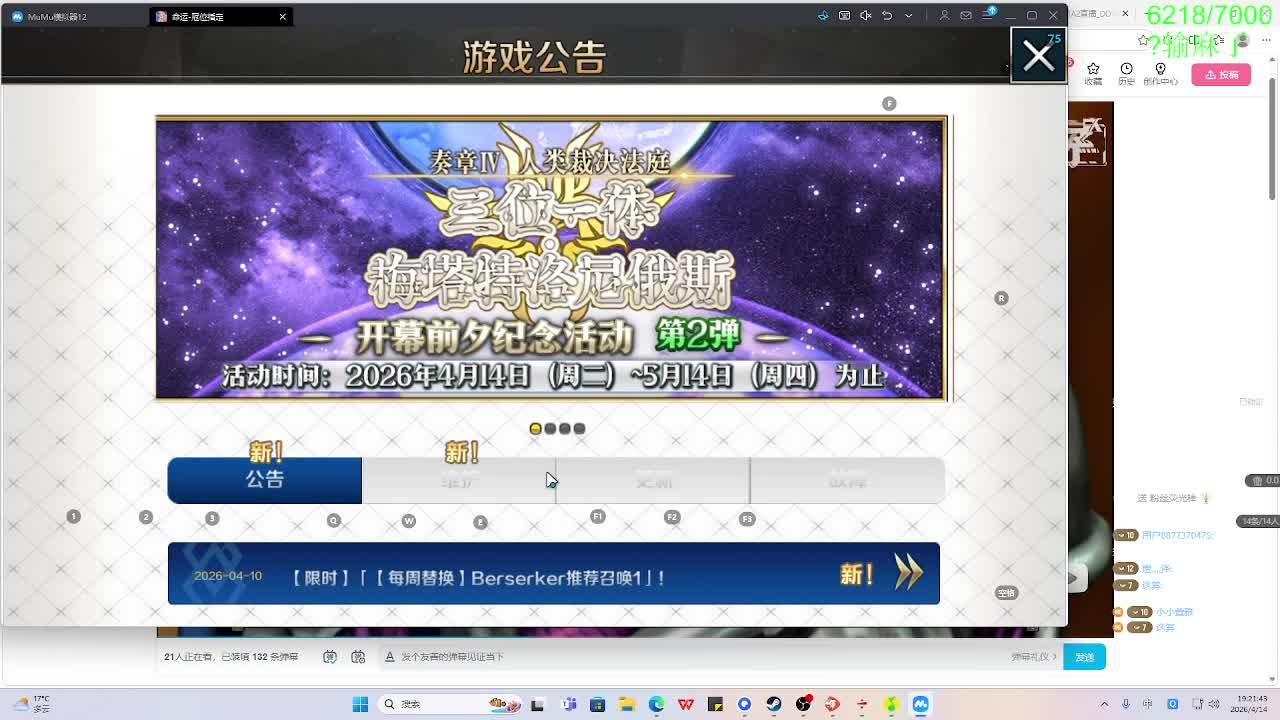Image resolution: width=1280 pixels, height=720 pixels.
Task: Click the pink 投稿 upload button
Action: [x=1221, y=75]
